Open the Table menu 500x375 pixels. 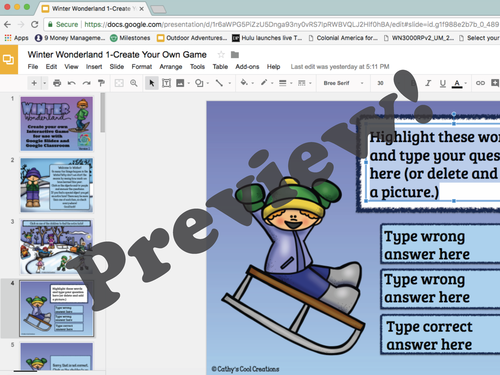tap(220, 67)
